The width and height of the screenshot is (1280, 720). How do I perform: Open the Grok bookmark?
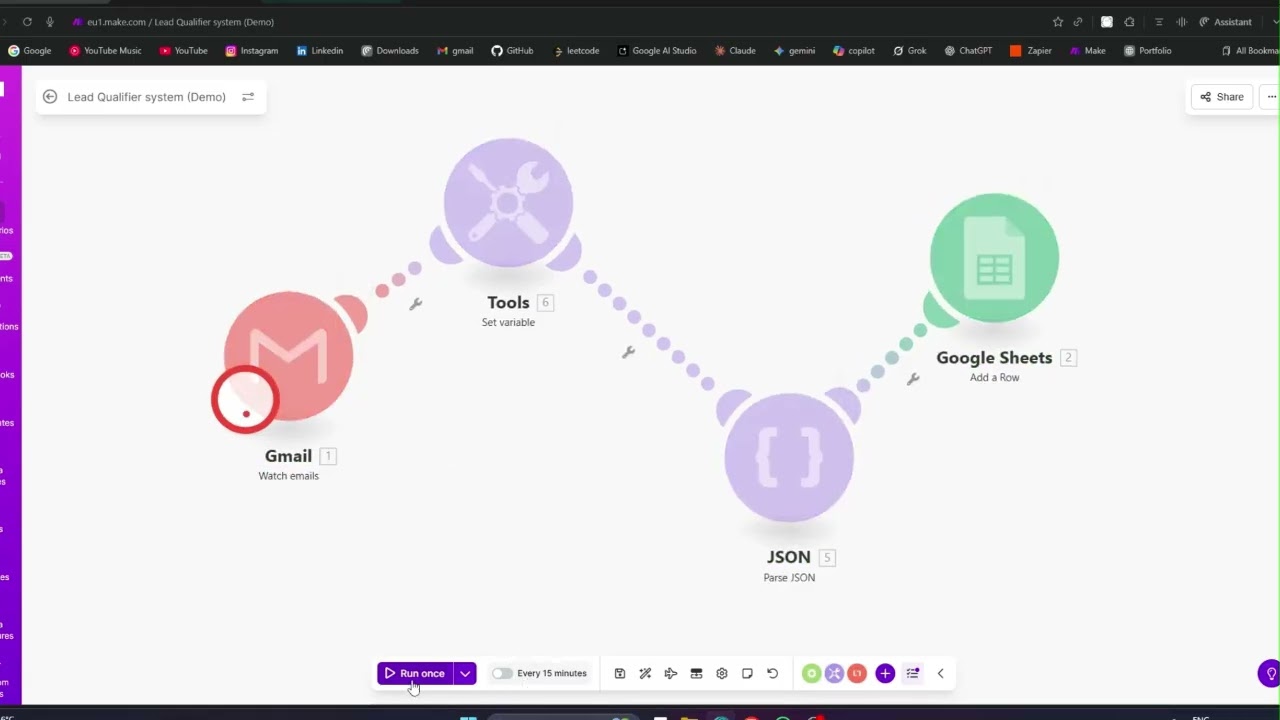click(910, 51)
